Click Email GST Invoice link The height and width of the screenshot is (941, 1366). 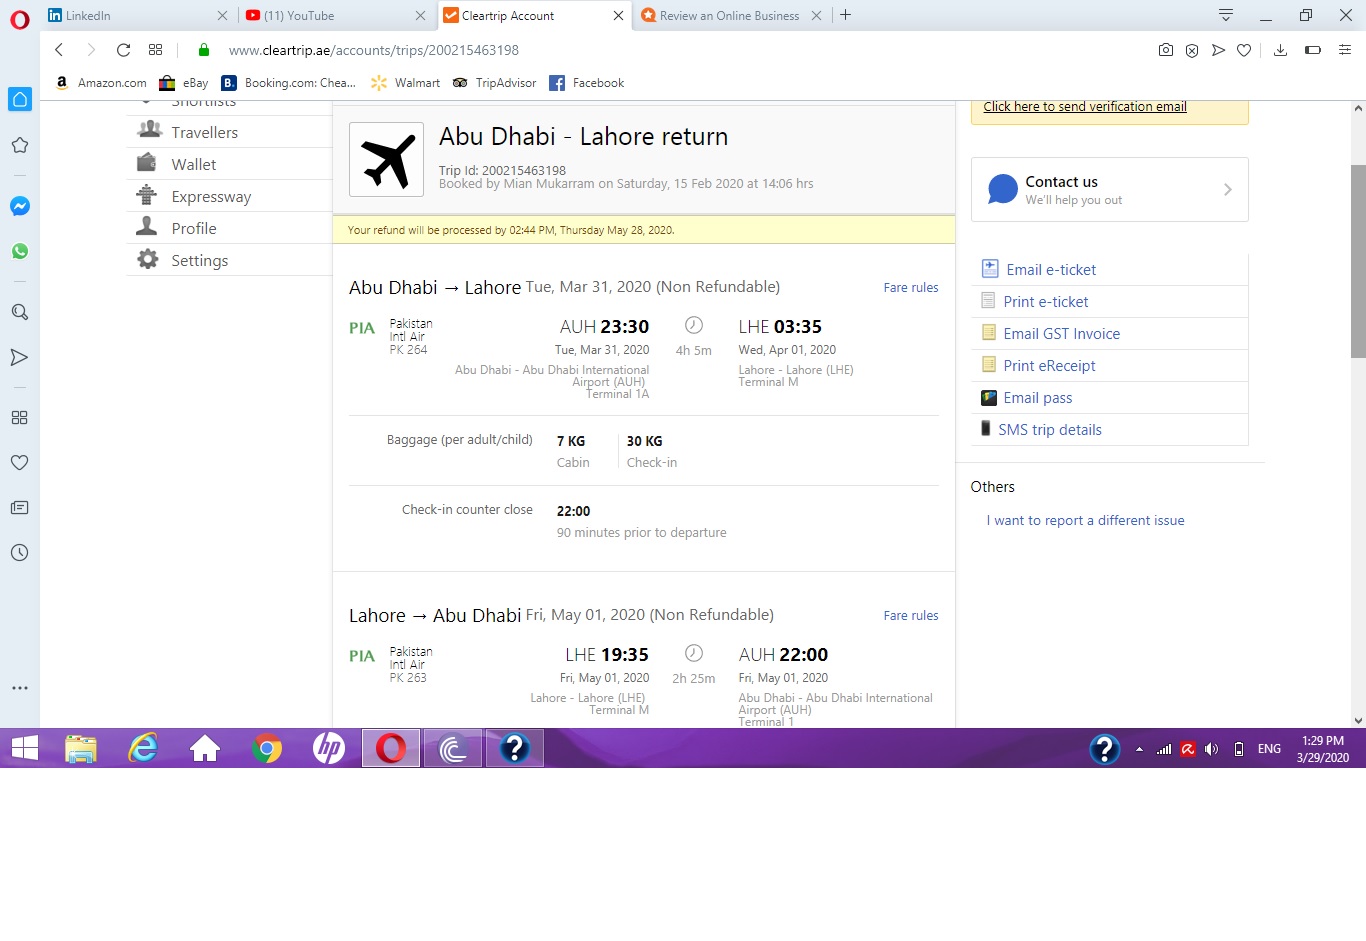[1062, 333]
